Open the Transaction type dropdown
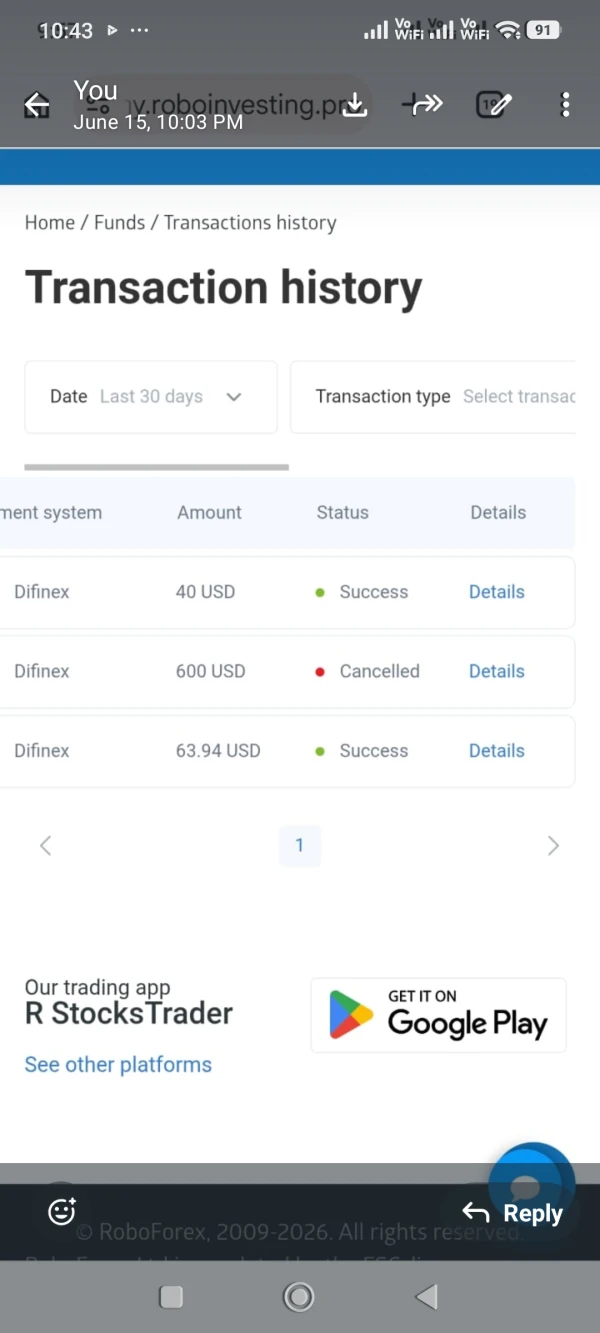600x1333 pixels. pos(433,397)
